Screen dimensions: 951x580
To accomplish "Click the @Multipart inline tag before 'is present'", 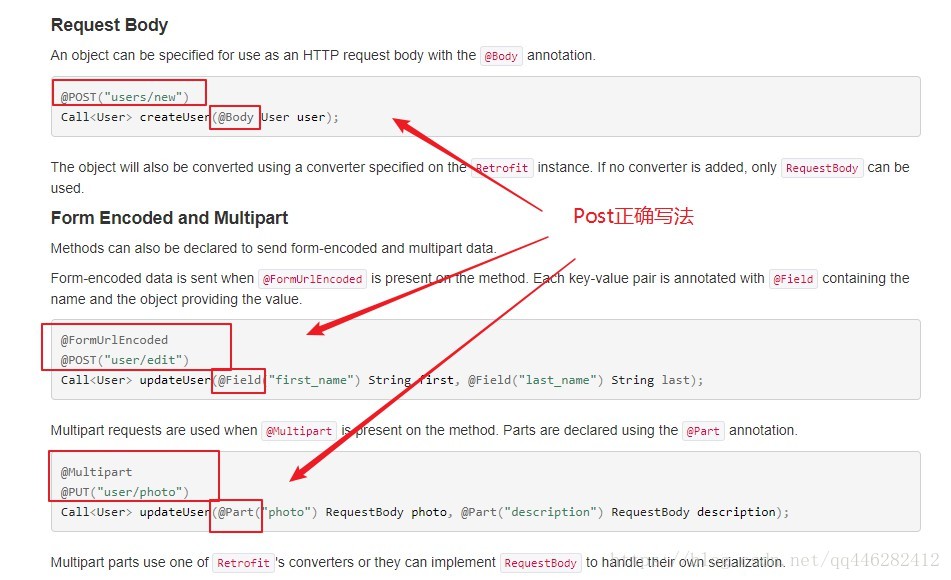I will coord(299,430).
